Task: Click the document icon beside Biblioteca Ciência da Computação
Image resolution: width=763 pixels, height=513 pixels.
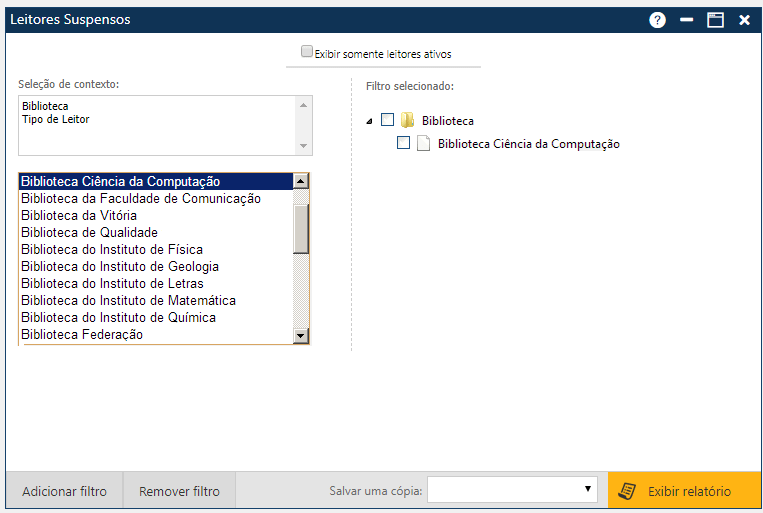Action: (423, 143)
